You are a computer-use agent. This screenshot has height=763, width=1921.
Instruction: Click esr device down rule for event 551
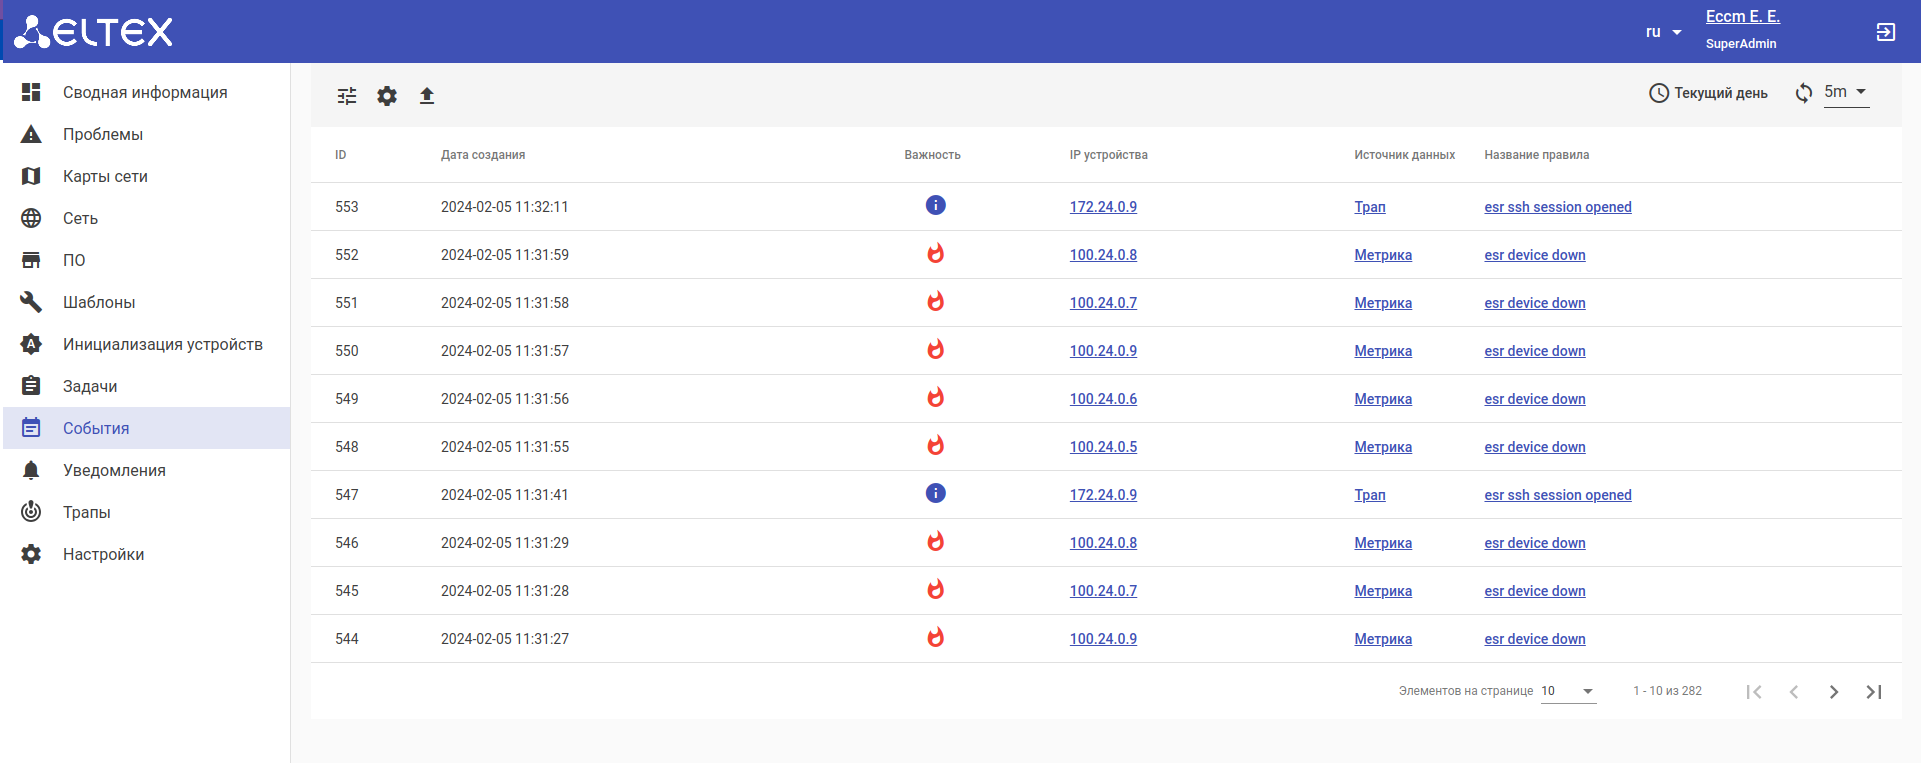coord(1534,303)
